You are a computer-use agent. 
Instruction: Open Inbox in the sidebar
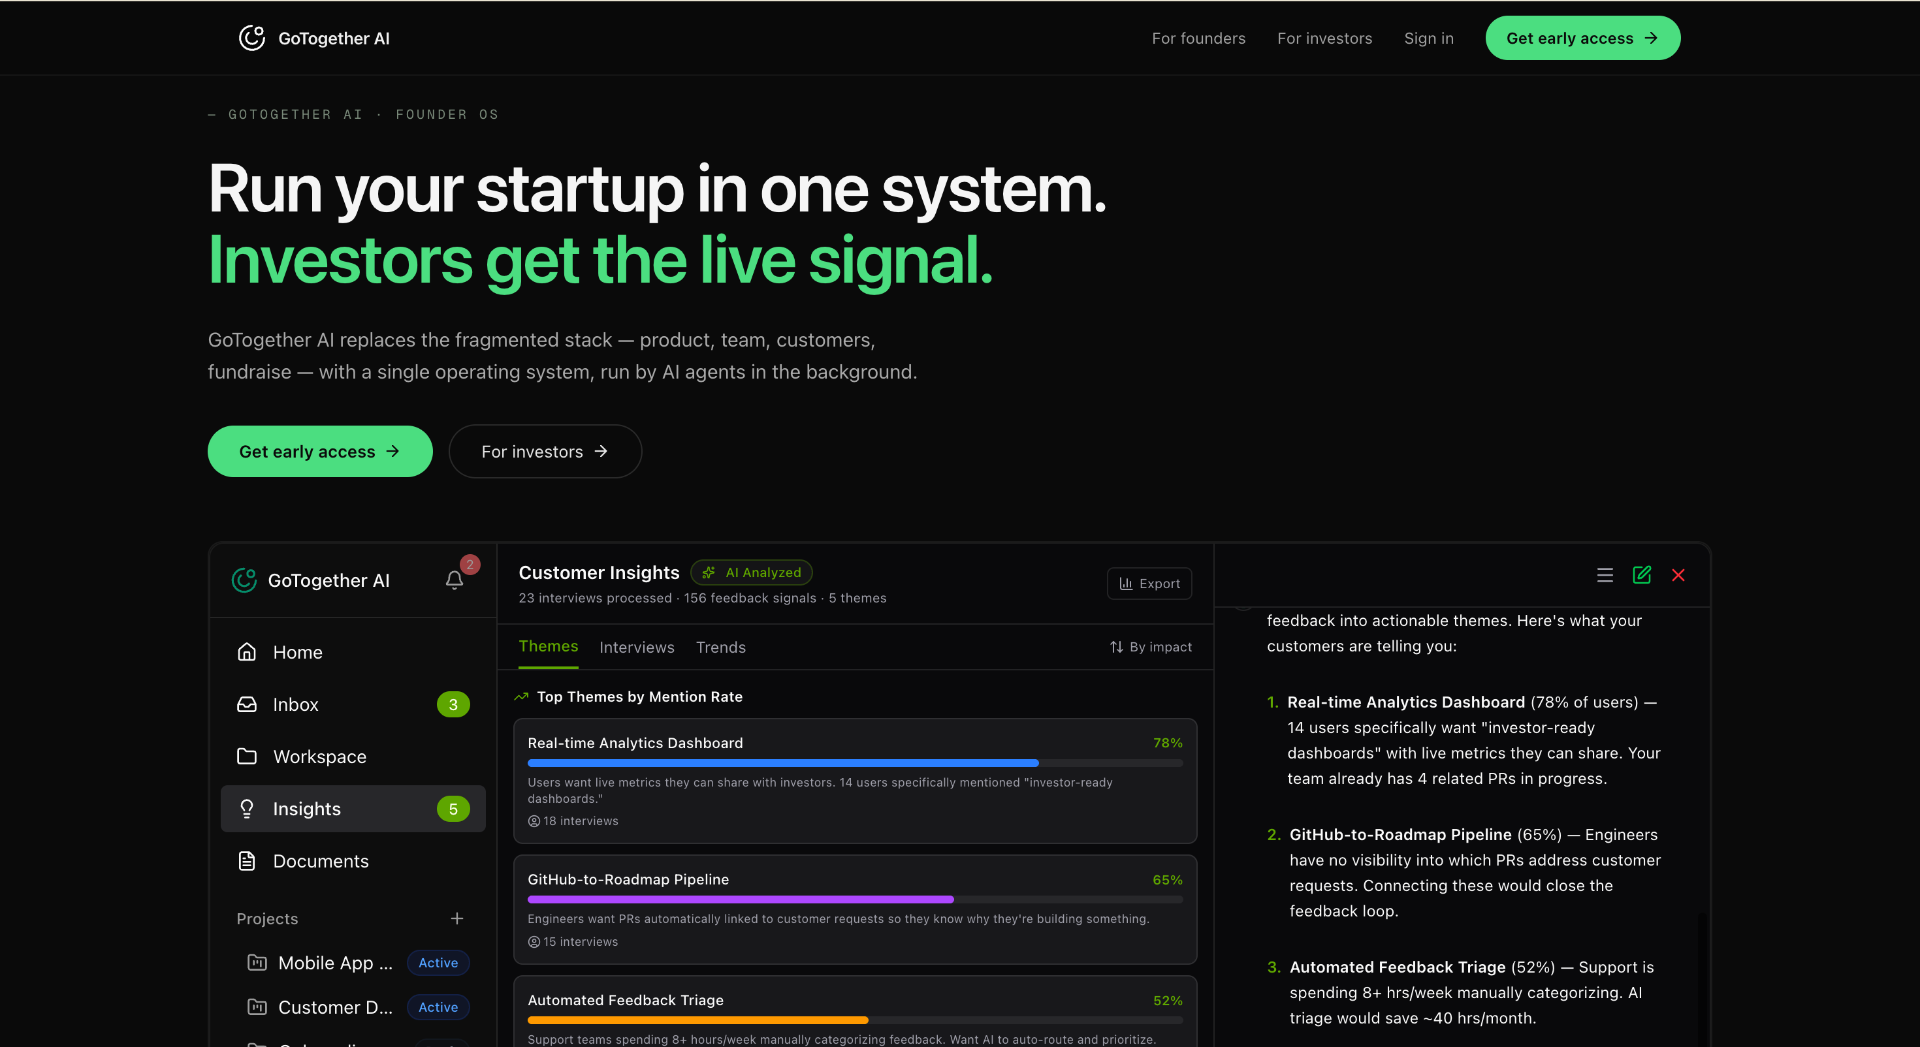tap(353, 704)
